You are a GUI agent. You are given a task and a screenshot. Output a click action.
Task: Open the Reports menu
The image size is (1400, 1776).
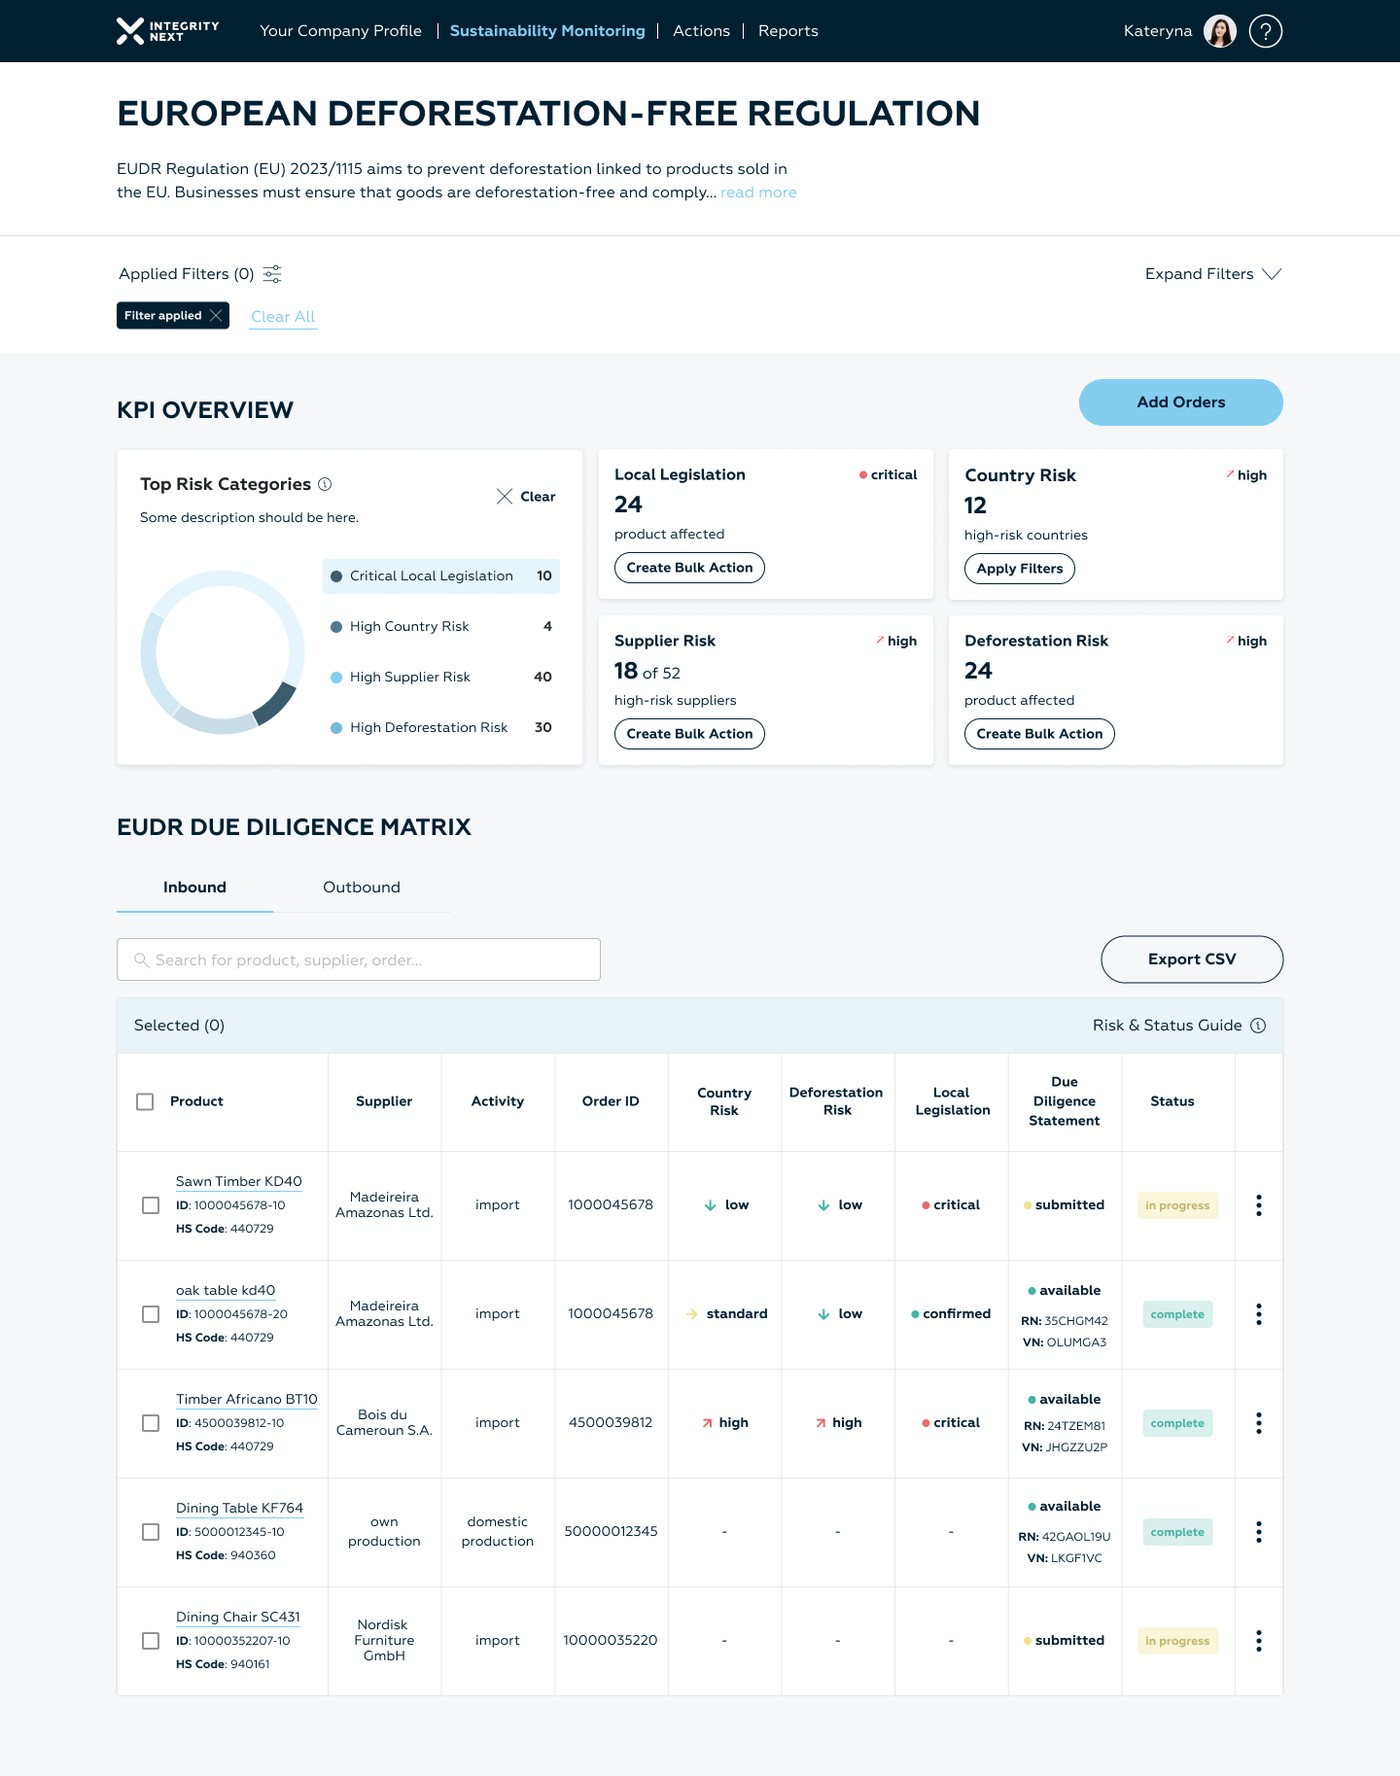click(788, 31)
